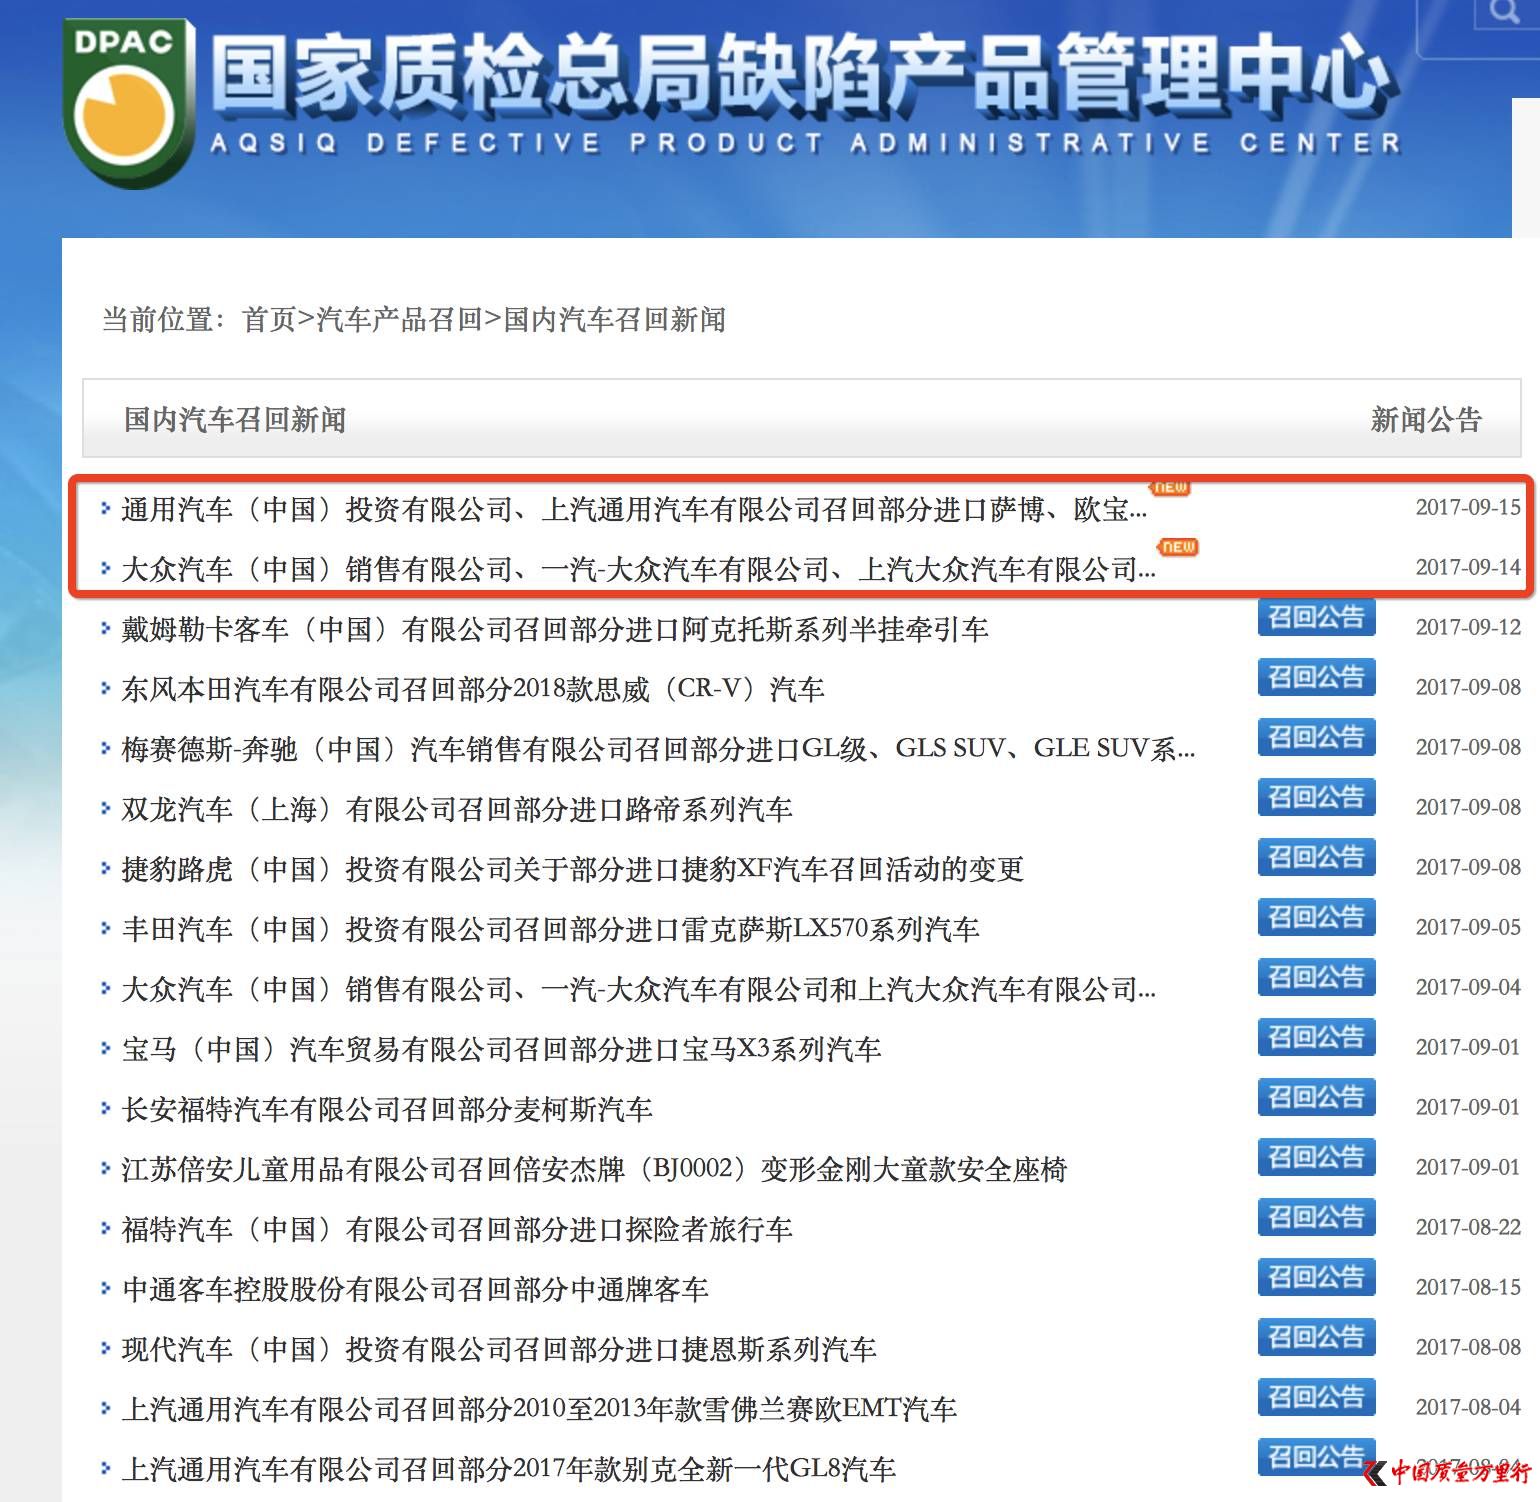1540x1502 pixels.
Task: Open 戴姆勒卡客车 阿克托斯 recall article
Action: click(555, 629)
